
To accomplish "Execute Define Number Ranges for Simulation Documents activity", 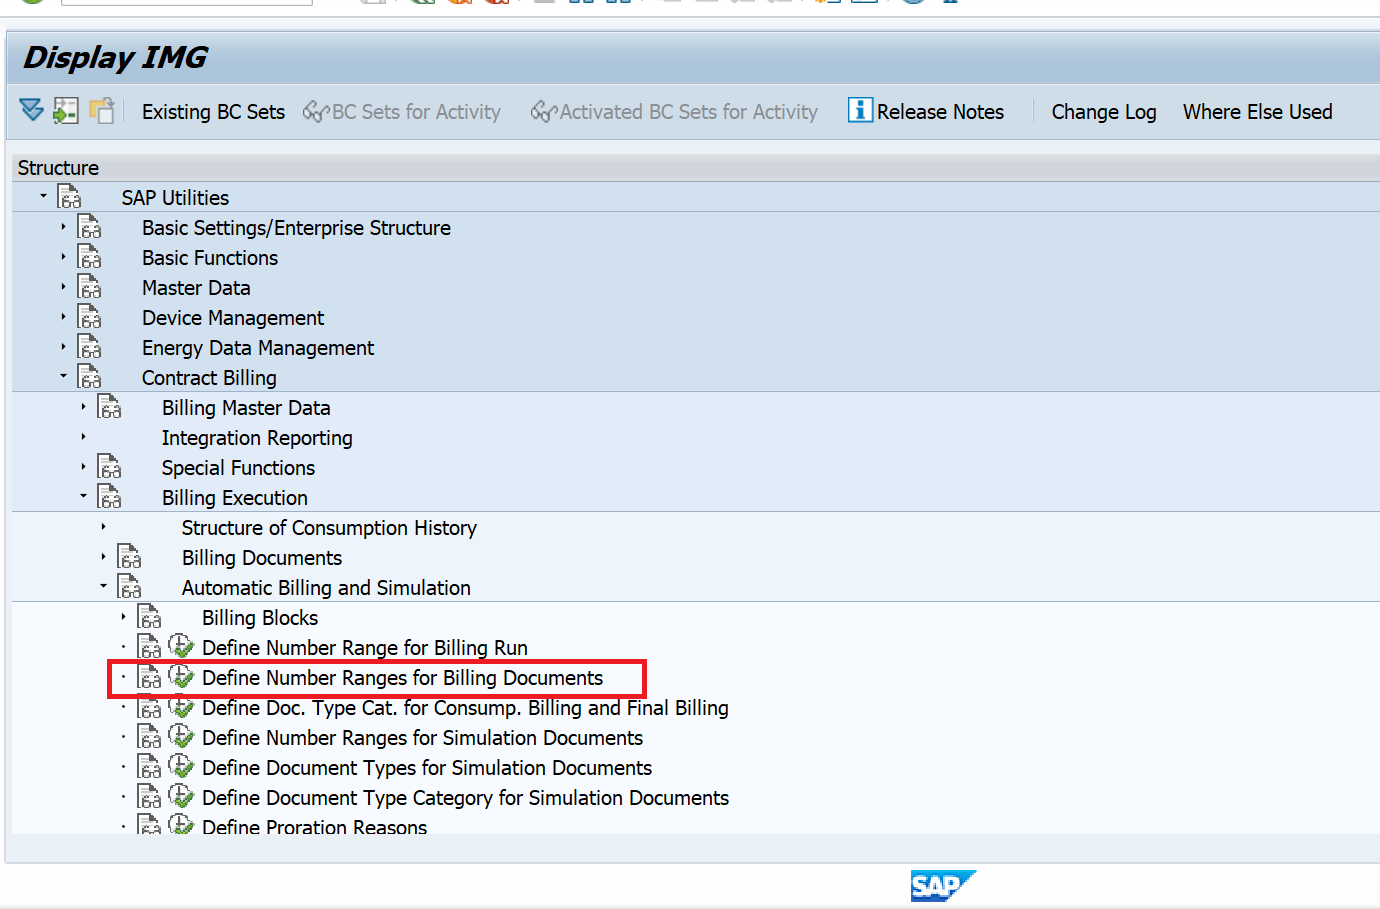I will pyautogui.click(x=181, y=737).
